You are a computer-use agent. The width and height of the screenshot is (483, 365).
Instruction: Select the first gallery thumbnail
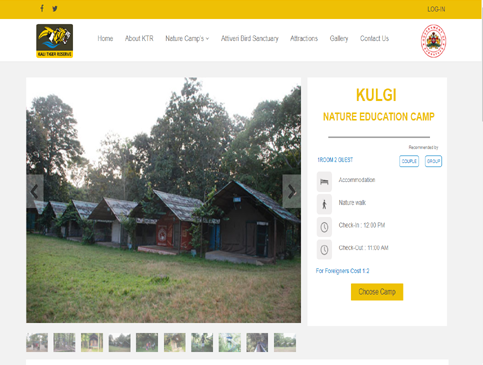[37, 342]
